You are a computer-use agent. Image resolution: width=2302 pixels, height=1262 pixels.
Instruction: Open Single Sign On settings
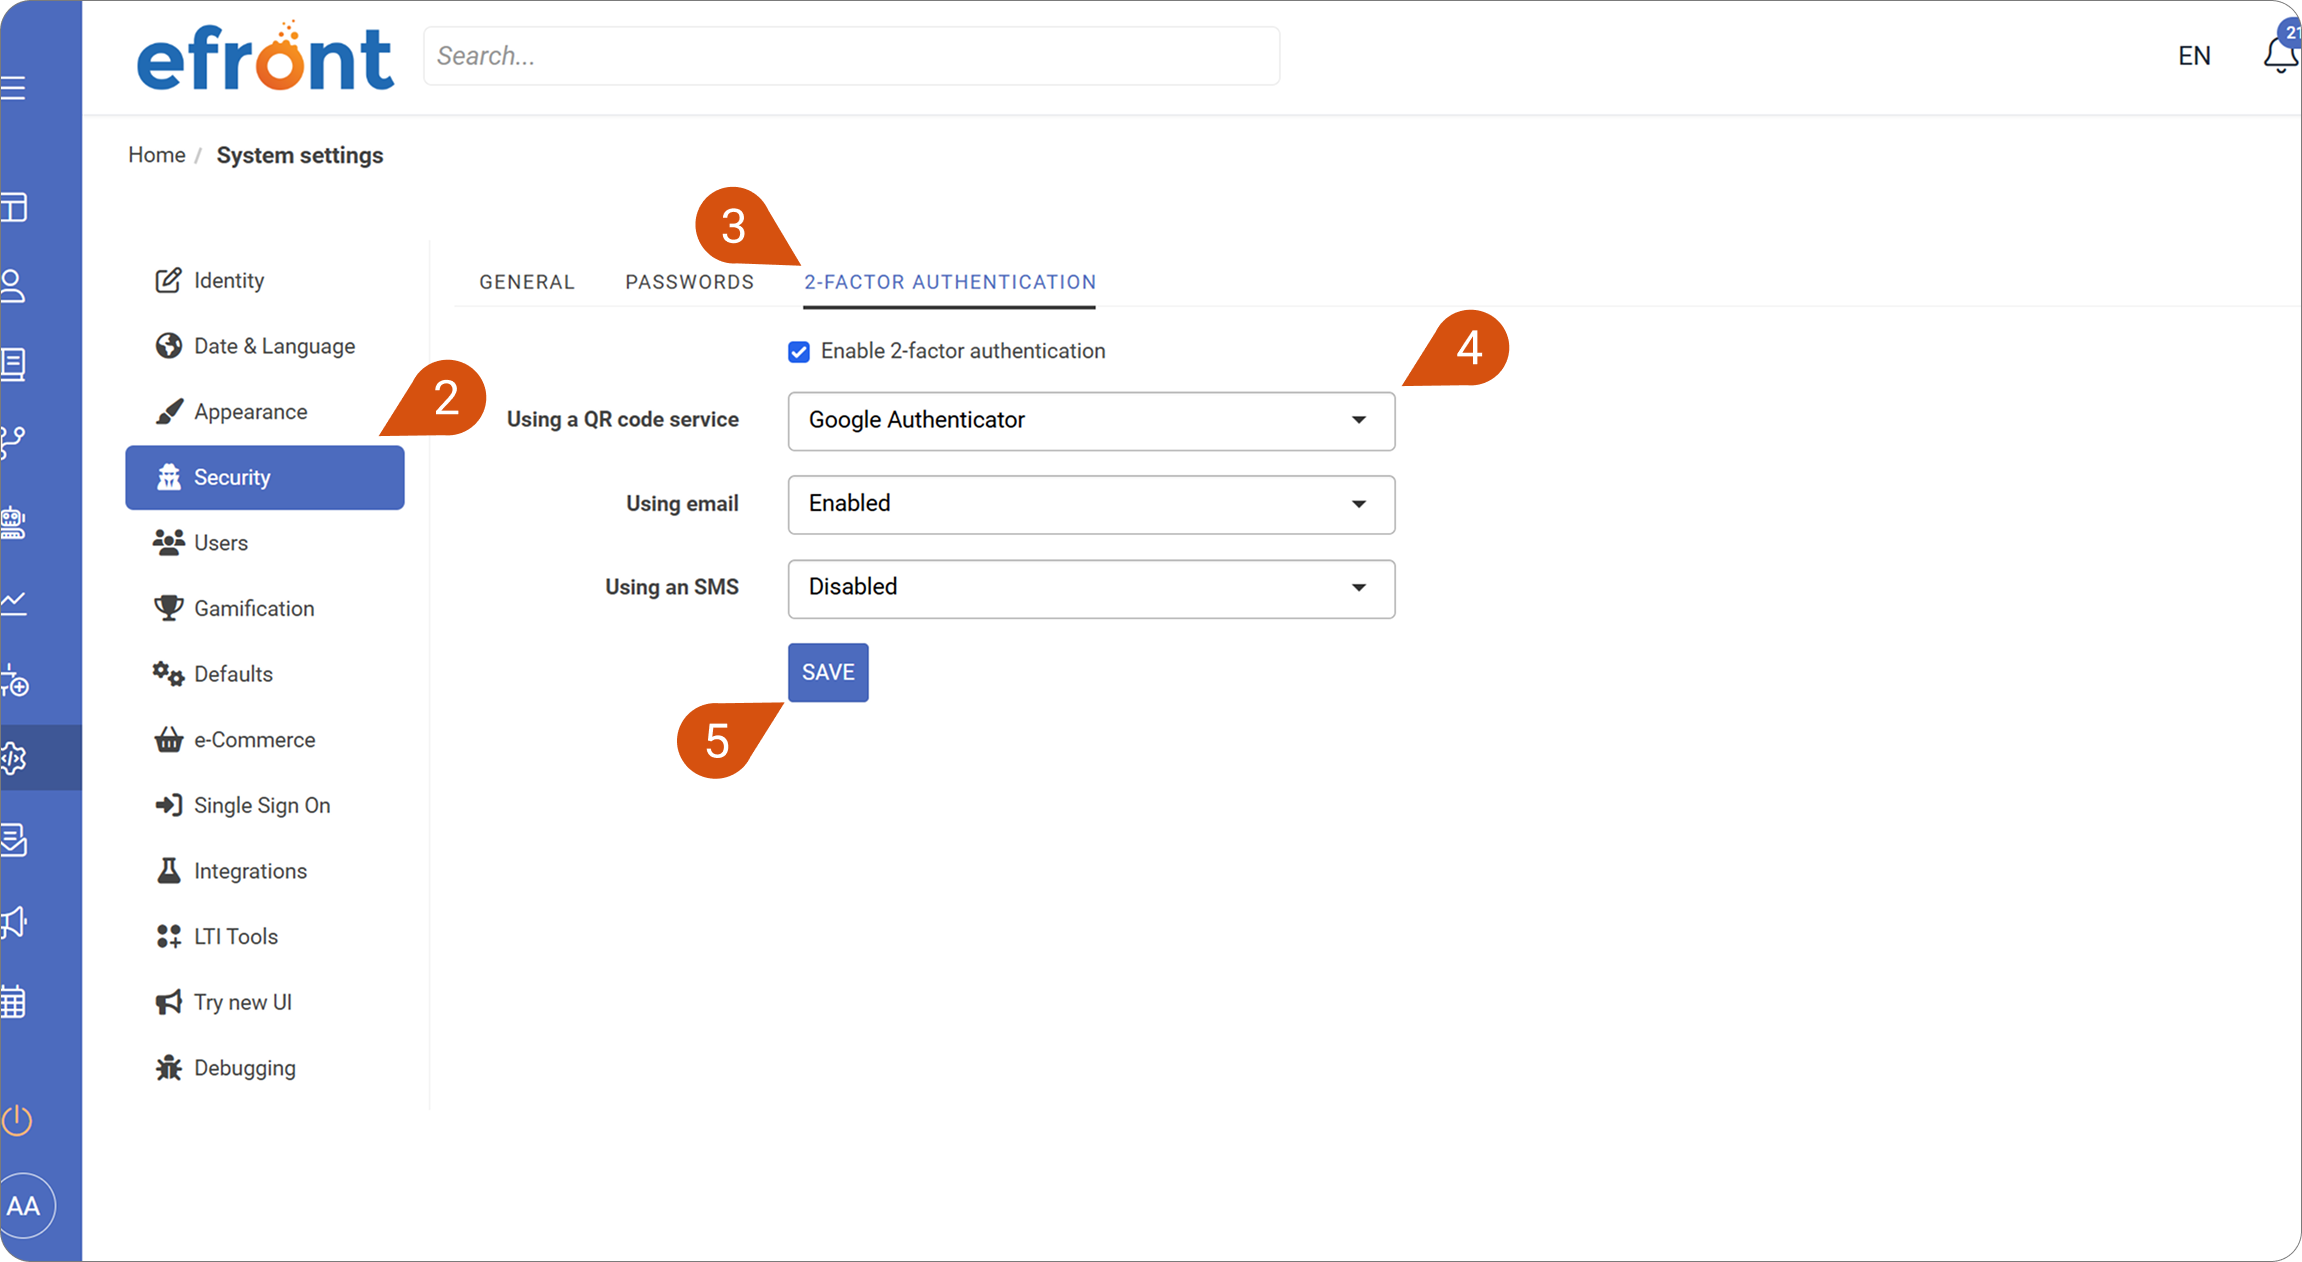pyautogui.click(x=261, y=806)
